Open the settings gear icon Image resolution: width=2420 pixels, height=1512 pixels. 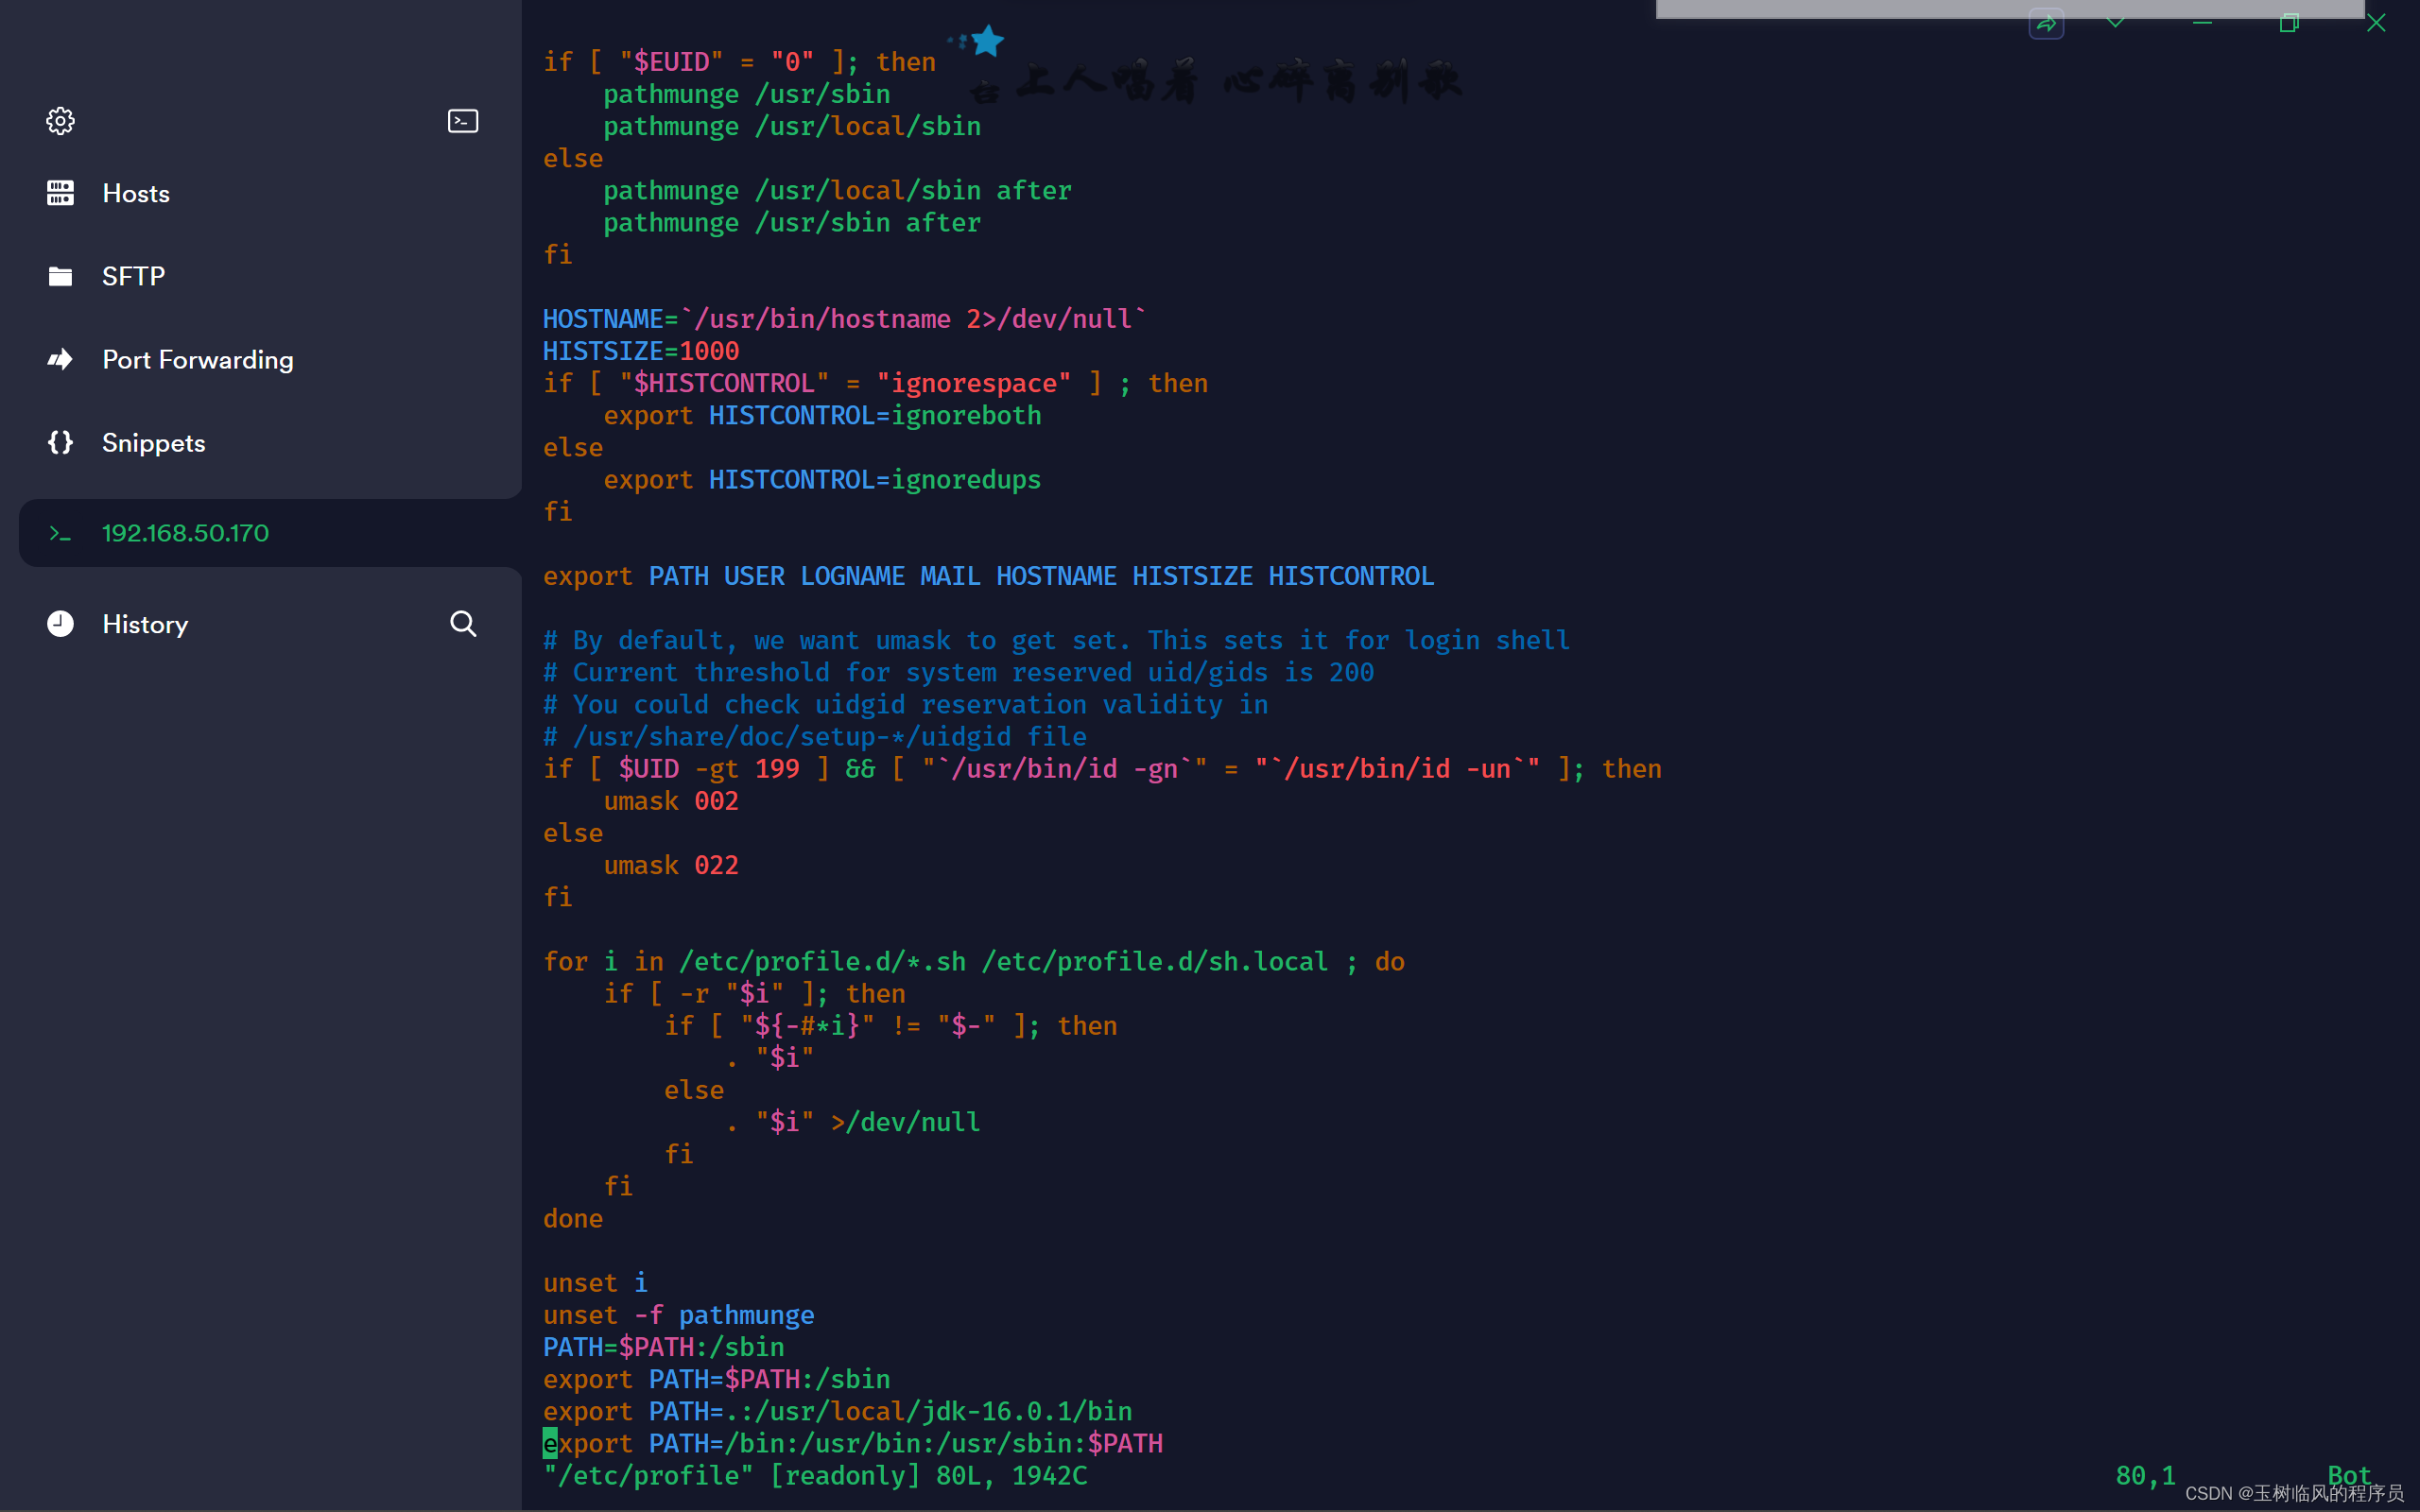(x=60, y=121)
